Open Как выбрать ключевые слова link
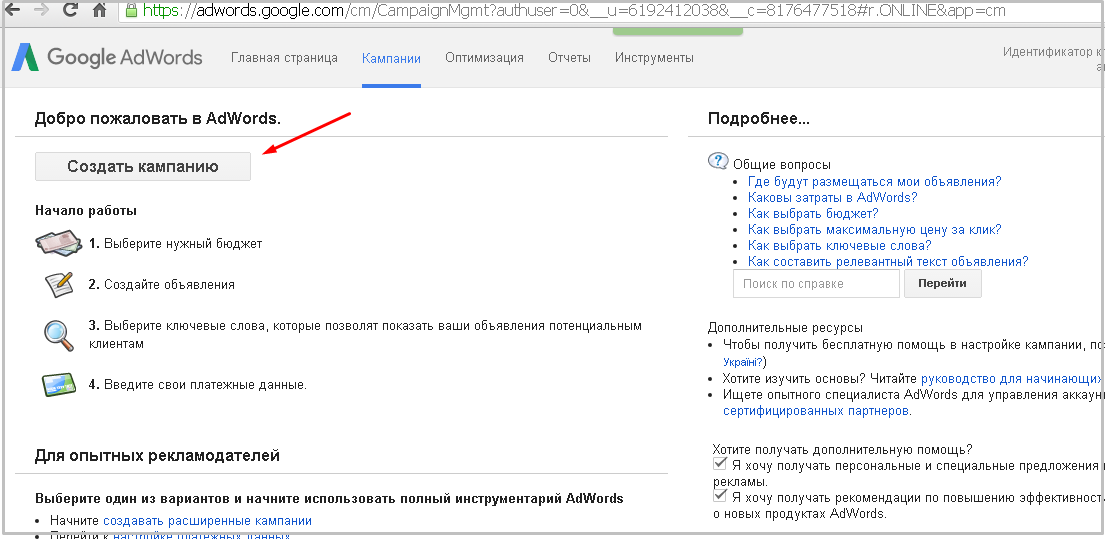This screenshot has width=1105, height=539. 839,246
